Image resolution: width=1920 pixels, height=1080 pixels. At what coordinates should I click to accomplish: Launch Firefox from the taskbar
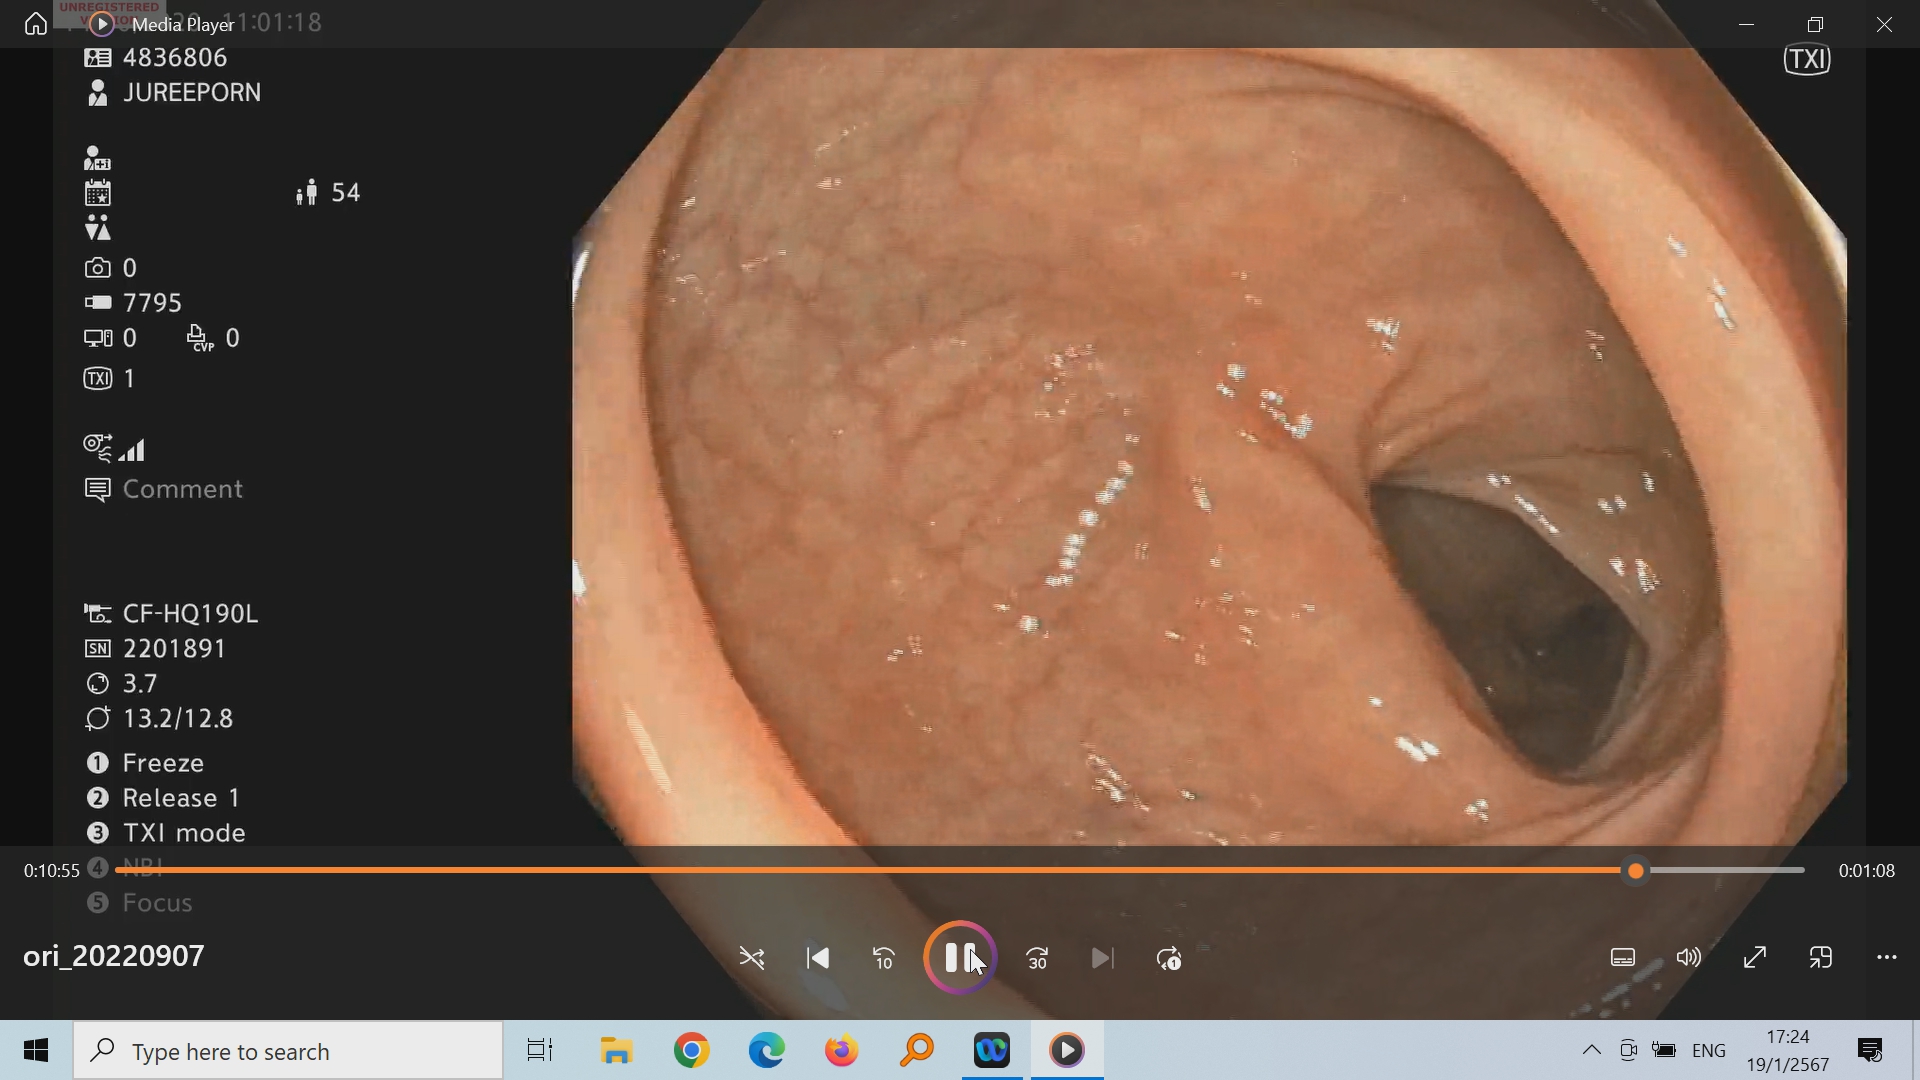842,1051
